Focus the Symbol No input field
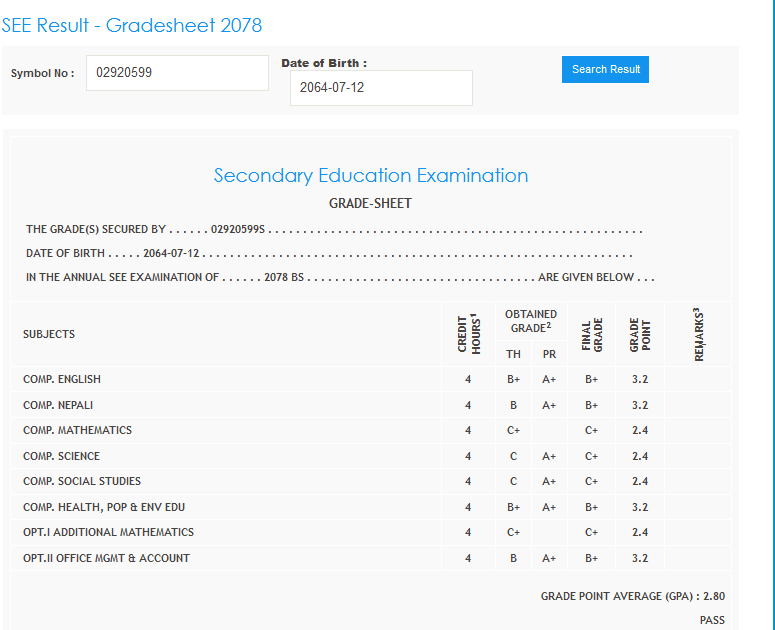The image size is (775, 630). click(177, 73)
